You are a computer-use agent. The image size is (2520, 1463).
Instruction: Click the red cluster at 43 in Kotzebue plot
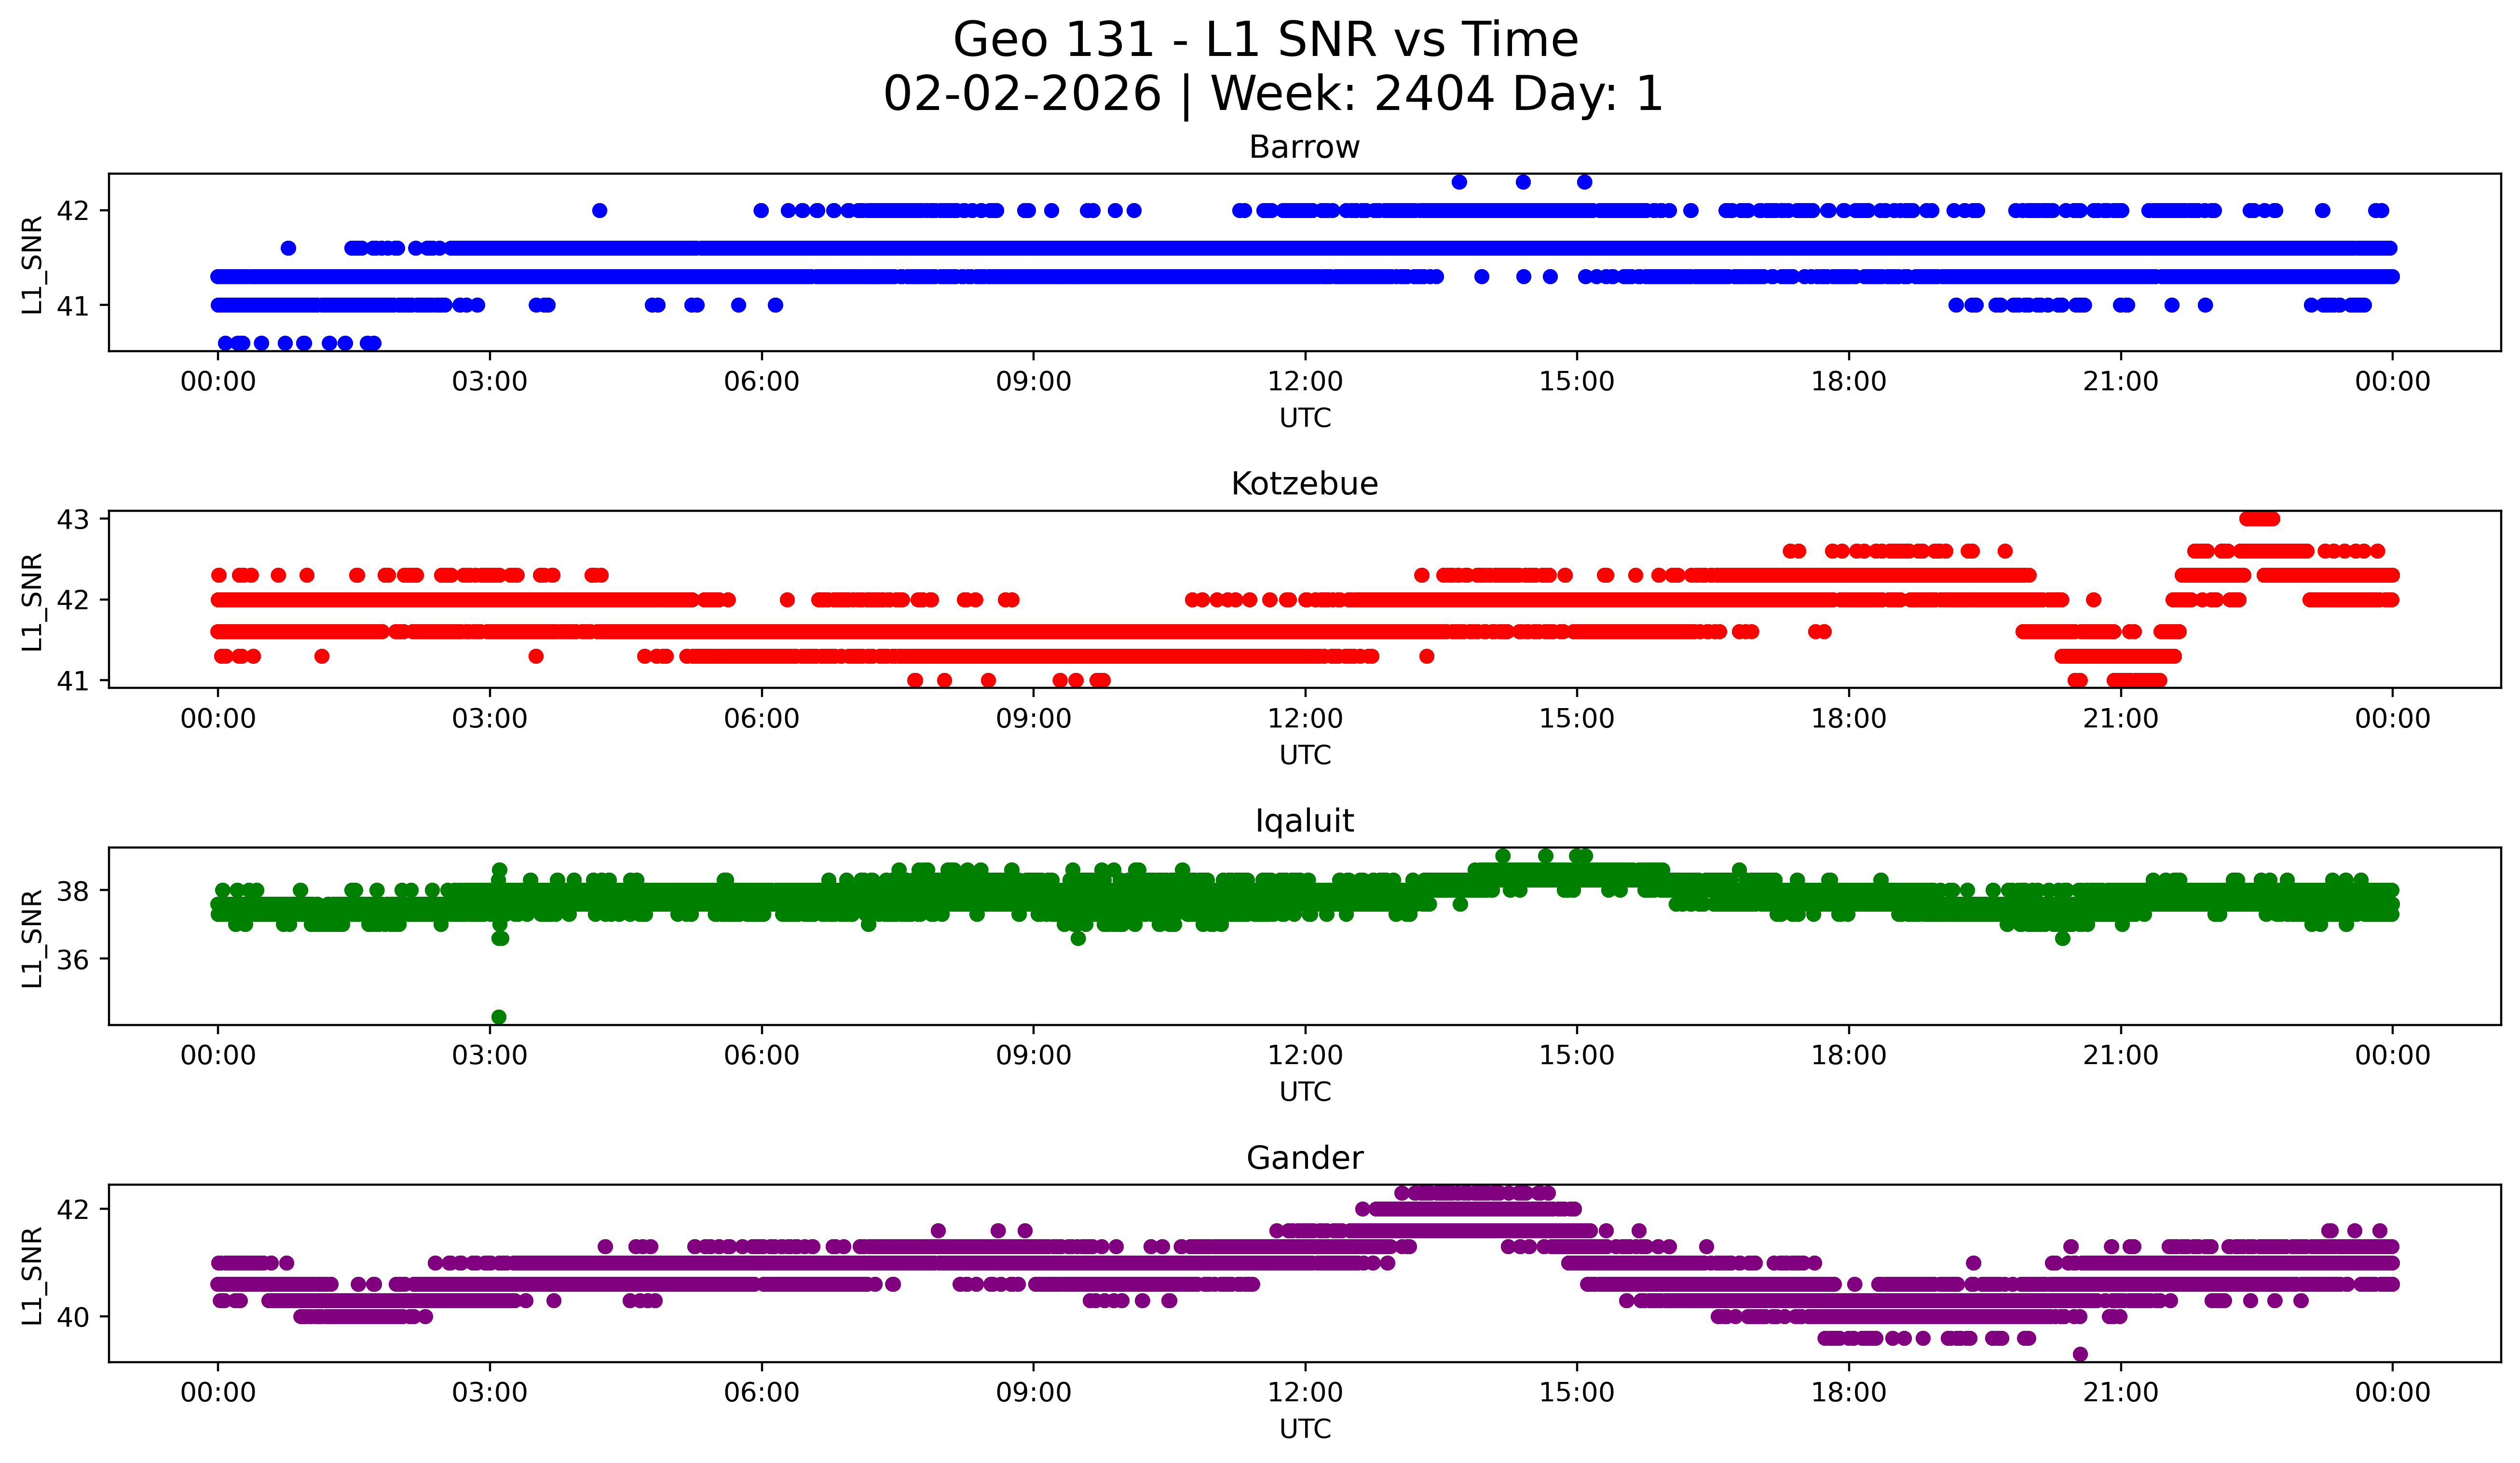point(2260,518)
